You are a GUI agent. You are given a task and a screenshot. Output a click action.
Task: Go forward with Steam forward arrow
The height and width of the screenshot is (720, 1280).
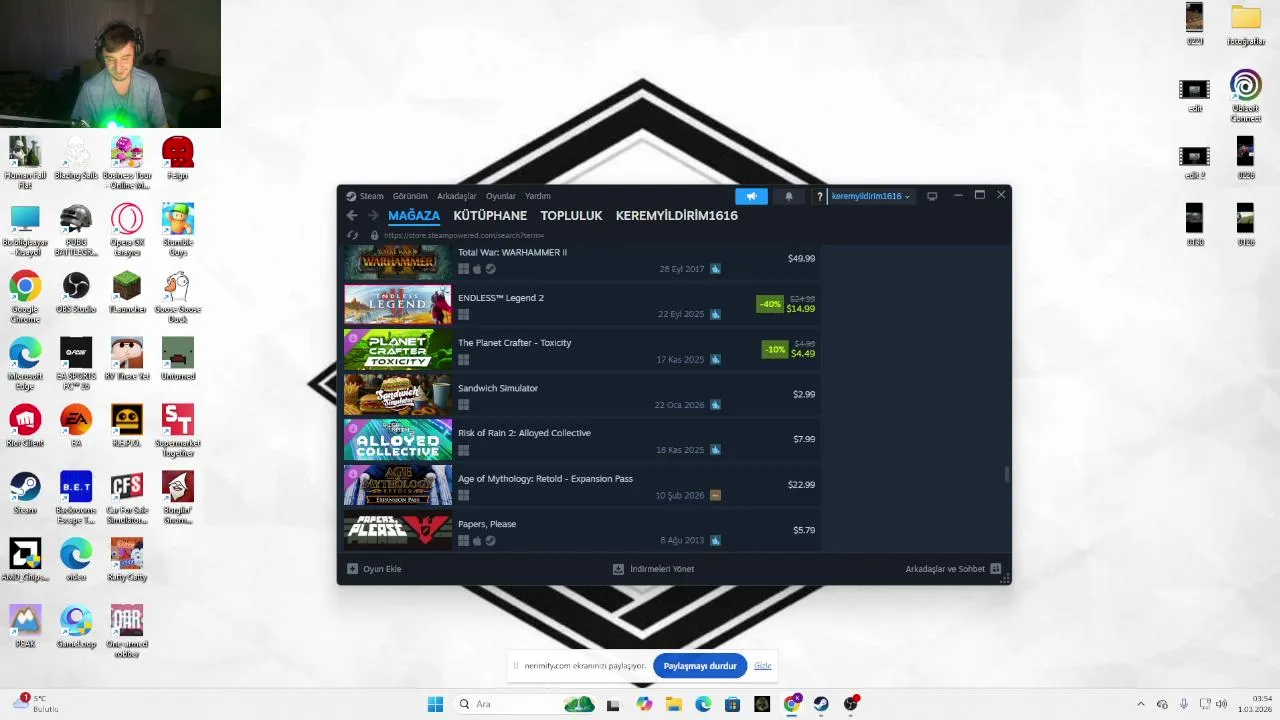(x=372, y=215)
